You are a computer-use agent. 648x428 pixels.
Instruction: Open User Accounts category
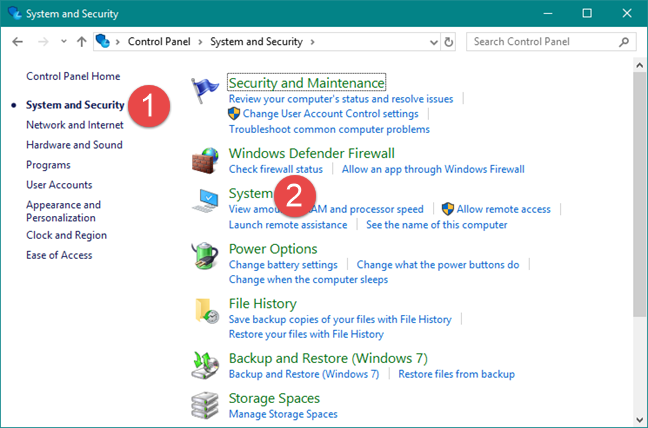pos(59,185)
